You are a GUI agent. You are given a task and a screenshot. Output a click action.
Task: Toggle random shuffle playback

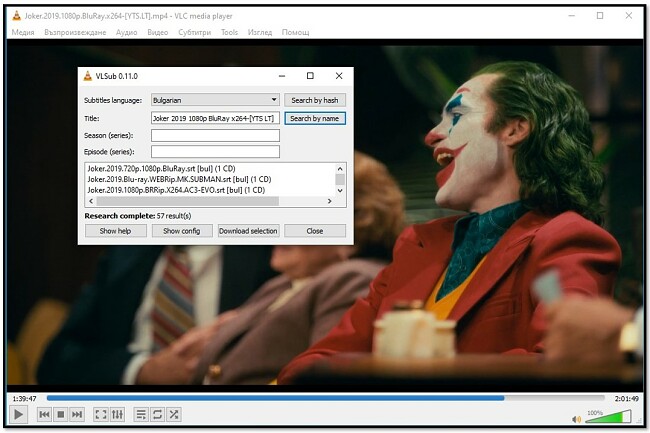coord(174,414)
